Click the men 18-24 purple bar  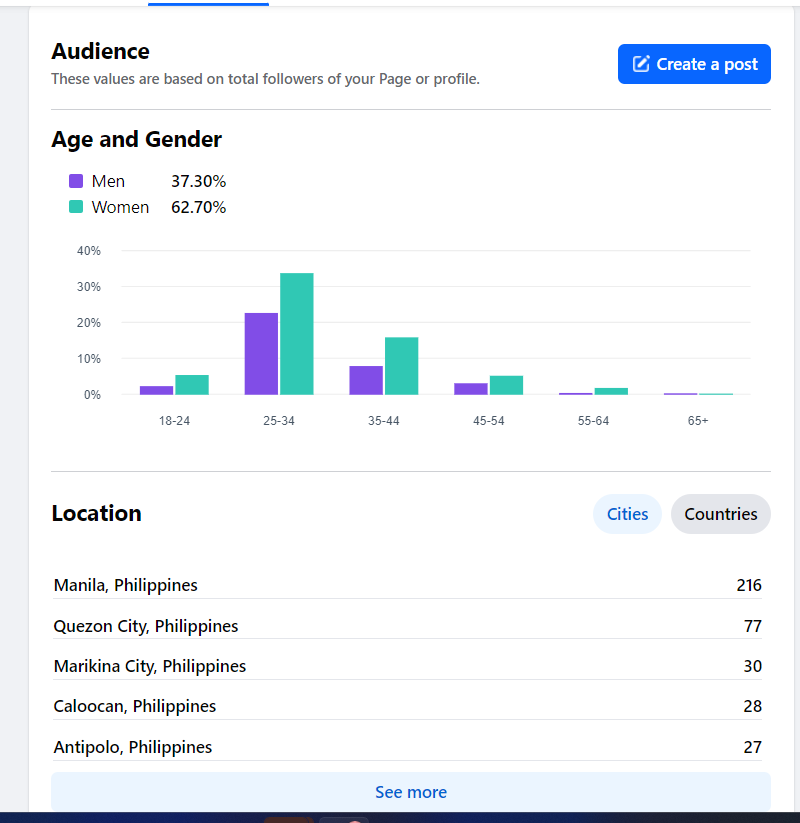coord(156,390)
